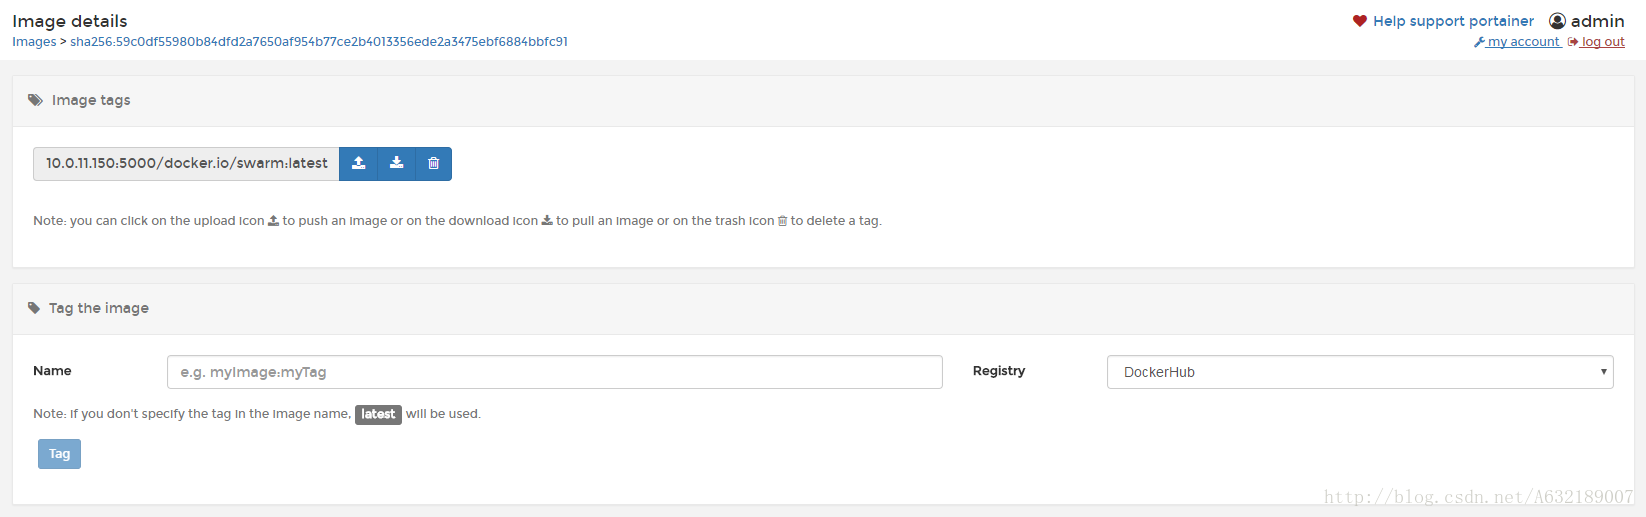Click the admin user avatar icon
Screen dimensions: 1646x517
[x=1557, y=21]
